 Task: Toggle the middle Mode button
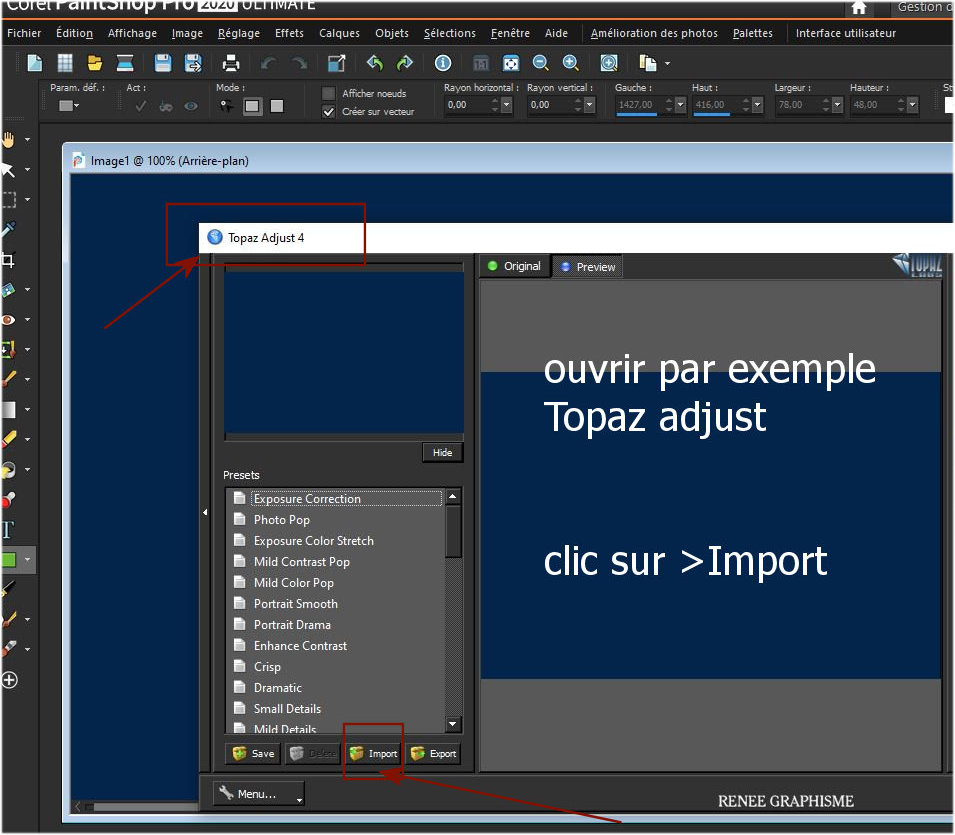(x=252, y=106)
